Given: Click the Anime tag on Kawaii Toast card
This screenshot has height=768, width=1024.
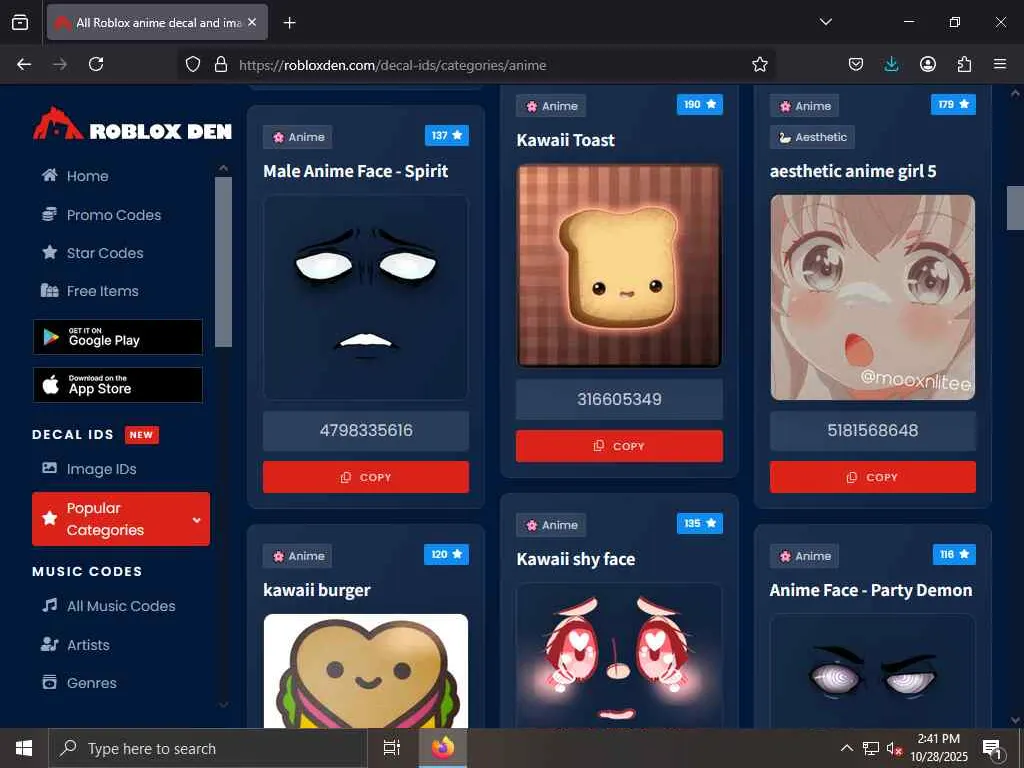Looking at the screenshot, I should point(551,106).
